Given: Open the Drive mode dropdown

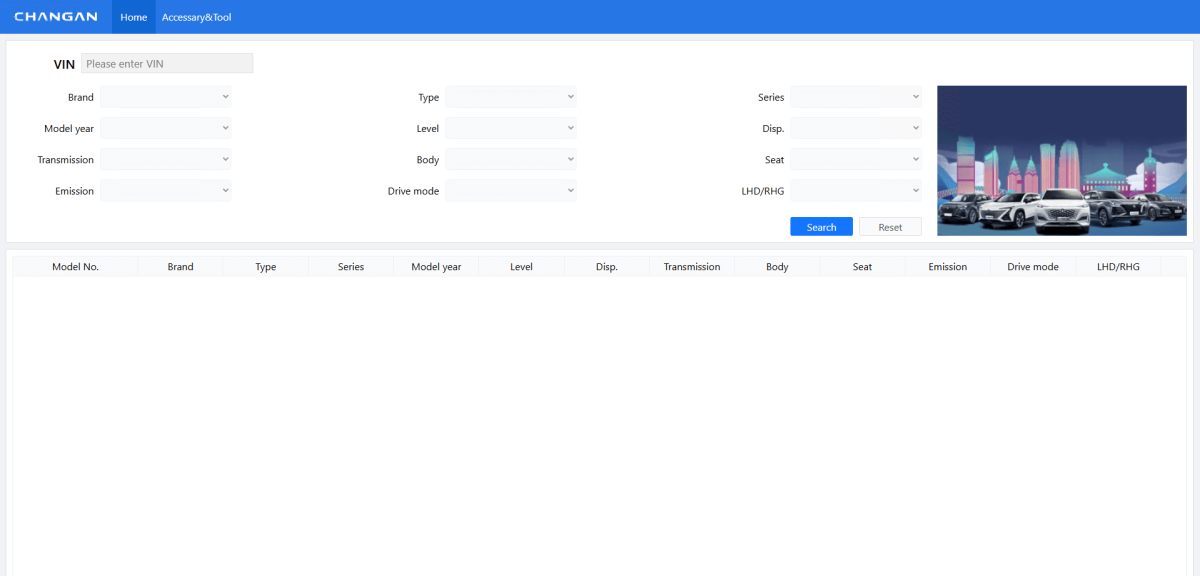Looking at the screenshot, I should [x=511, y=191].
